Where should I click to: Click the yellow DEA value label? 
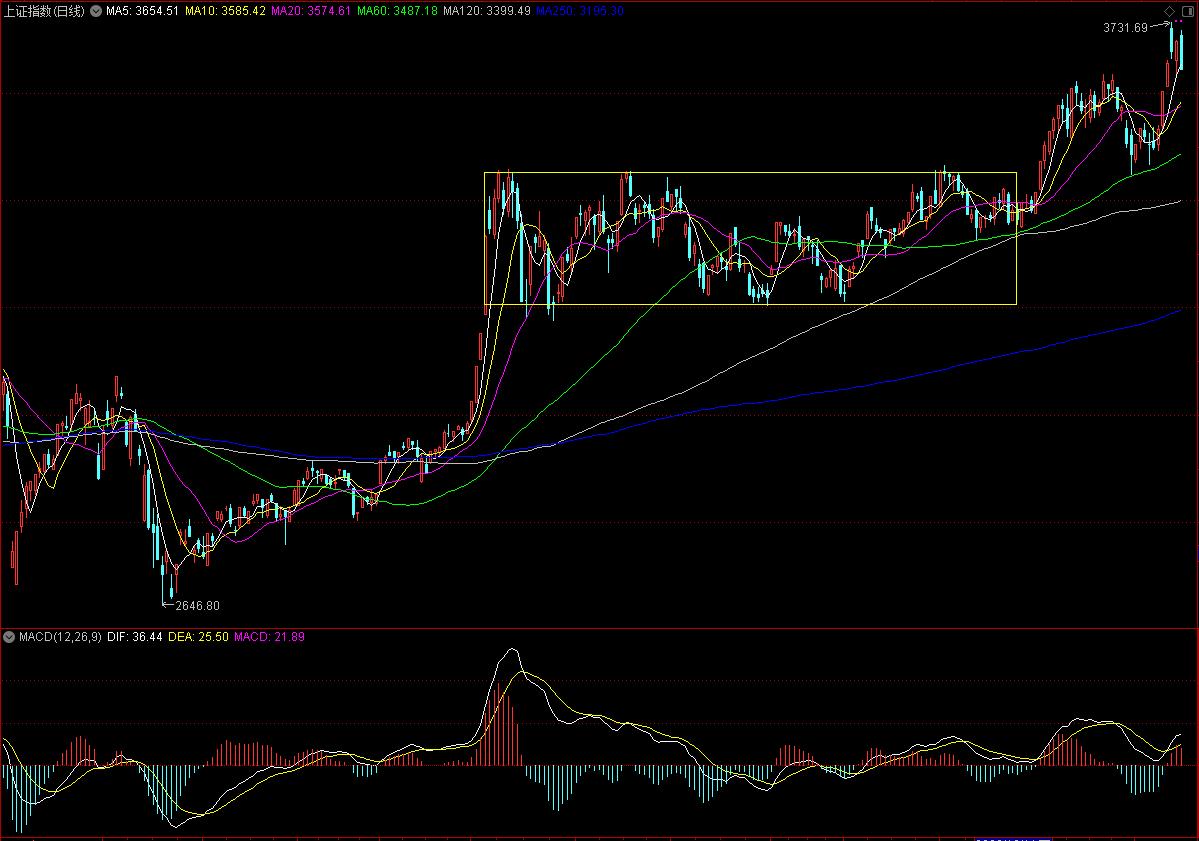[197, 637]
